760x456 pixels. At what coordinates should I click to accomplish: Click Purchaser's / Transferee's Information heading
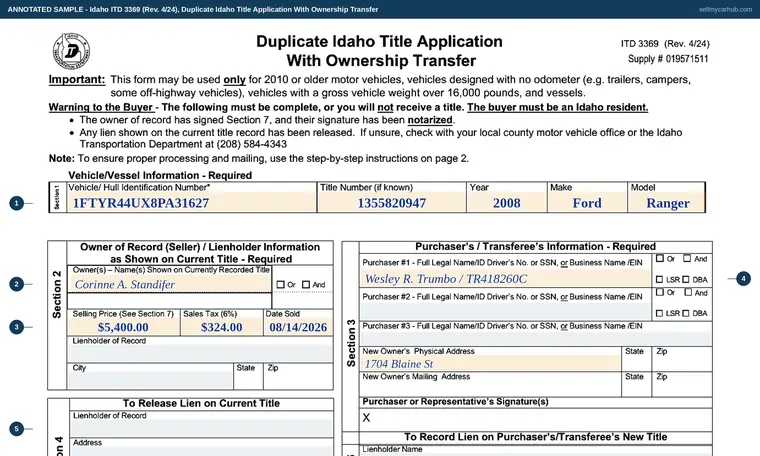tap(535, 246)
